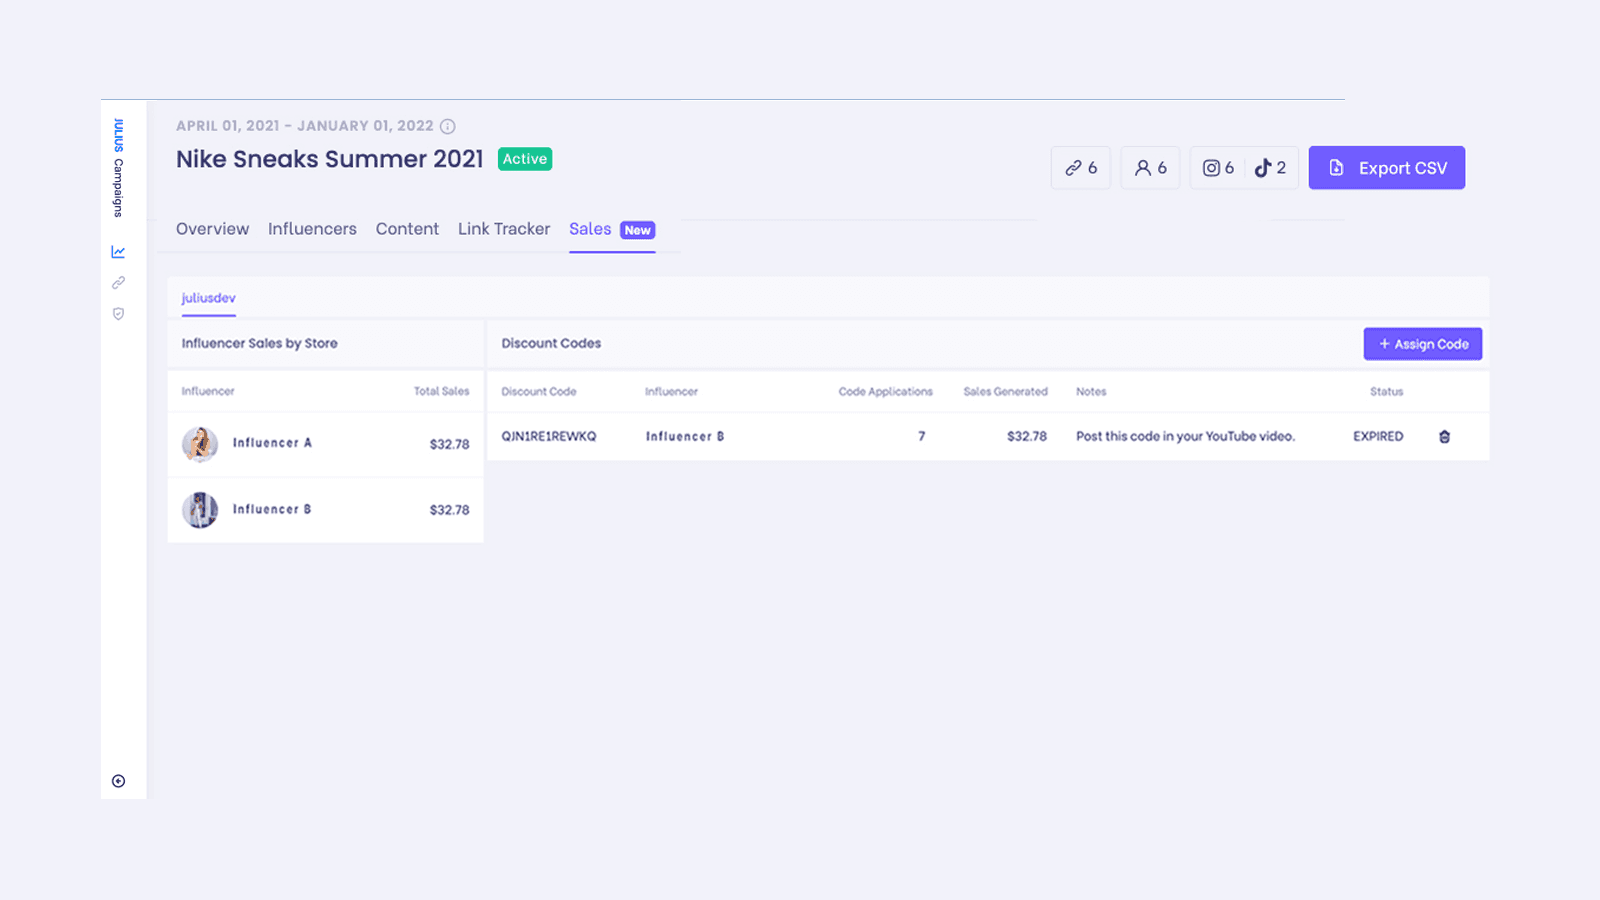1600x900 pixels.
Task: Open Influencer A's avatar thumbnail
Action: [200, 444]
